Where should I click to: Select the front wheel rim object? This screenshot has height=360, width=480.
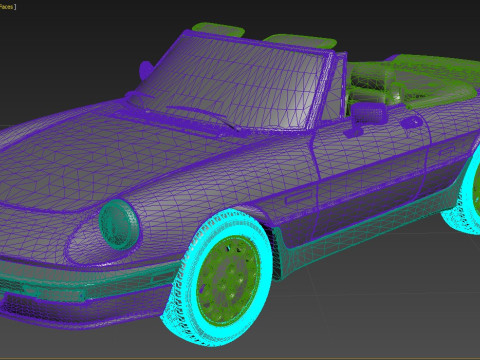(228, 281)
